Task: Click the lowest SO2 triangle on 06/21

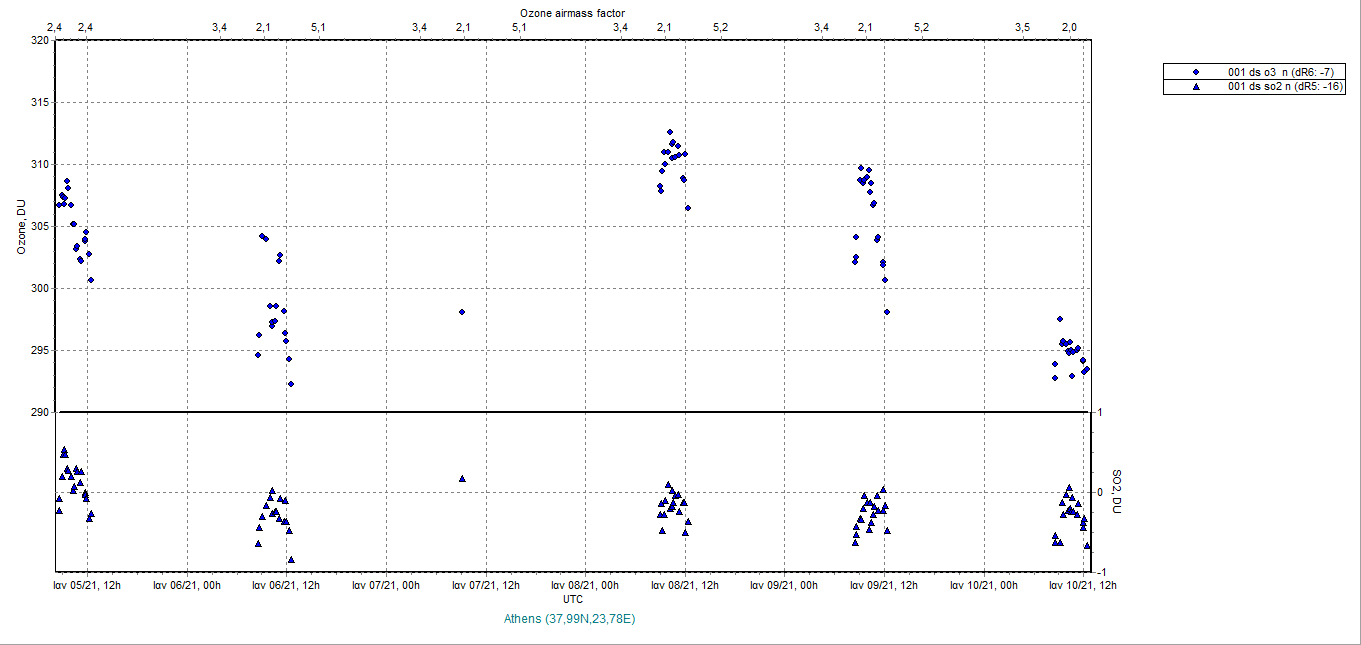Action: point(291,560)
